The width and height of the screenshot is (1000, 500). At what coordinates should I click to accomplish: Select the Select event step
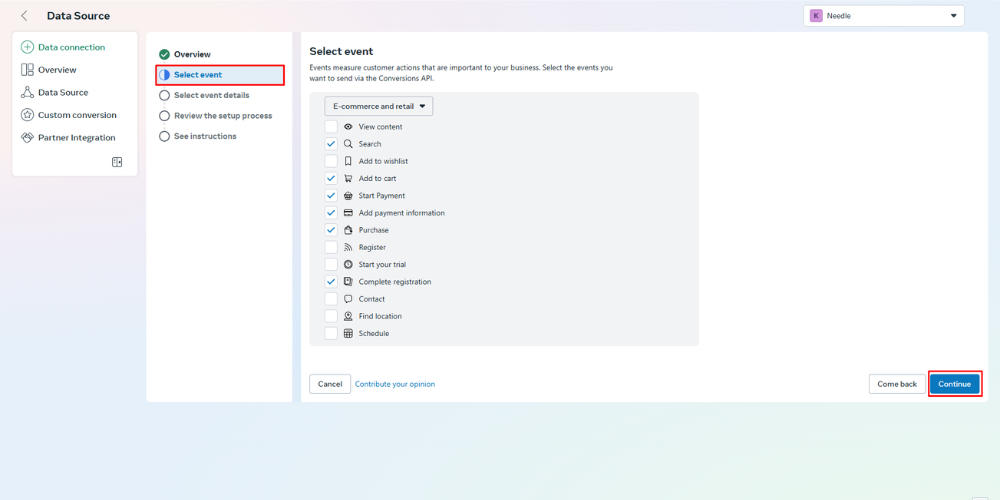(x=220, y=75)
